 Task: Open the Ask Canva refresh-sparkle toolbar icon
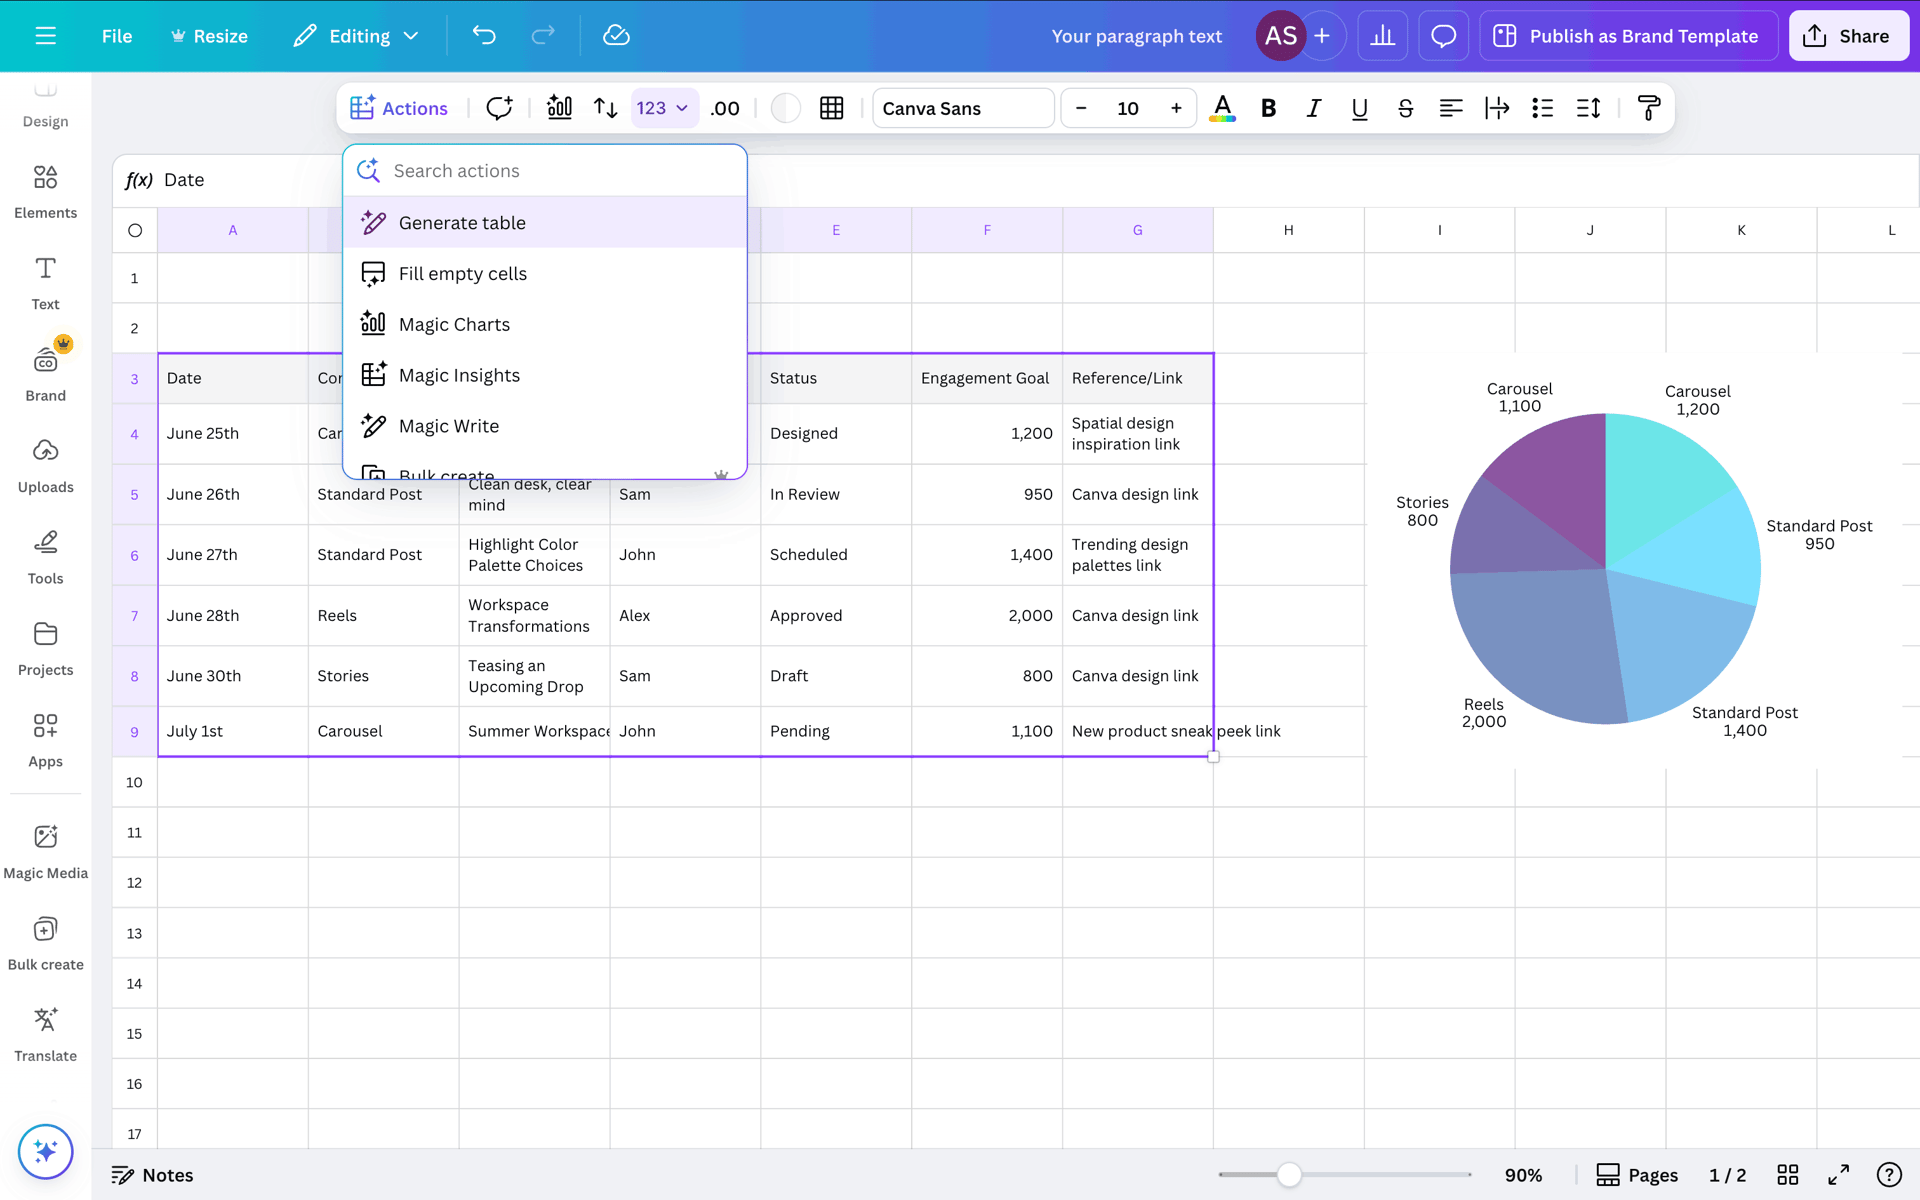[499, 108]
